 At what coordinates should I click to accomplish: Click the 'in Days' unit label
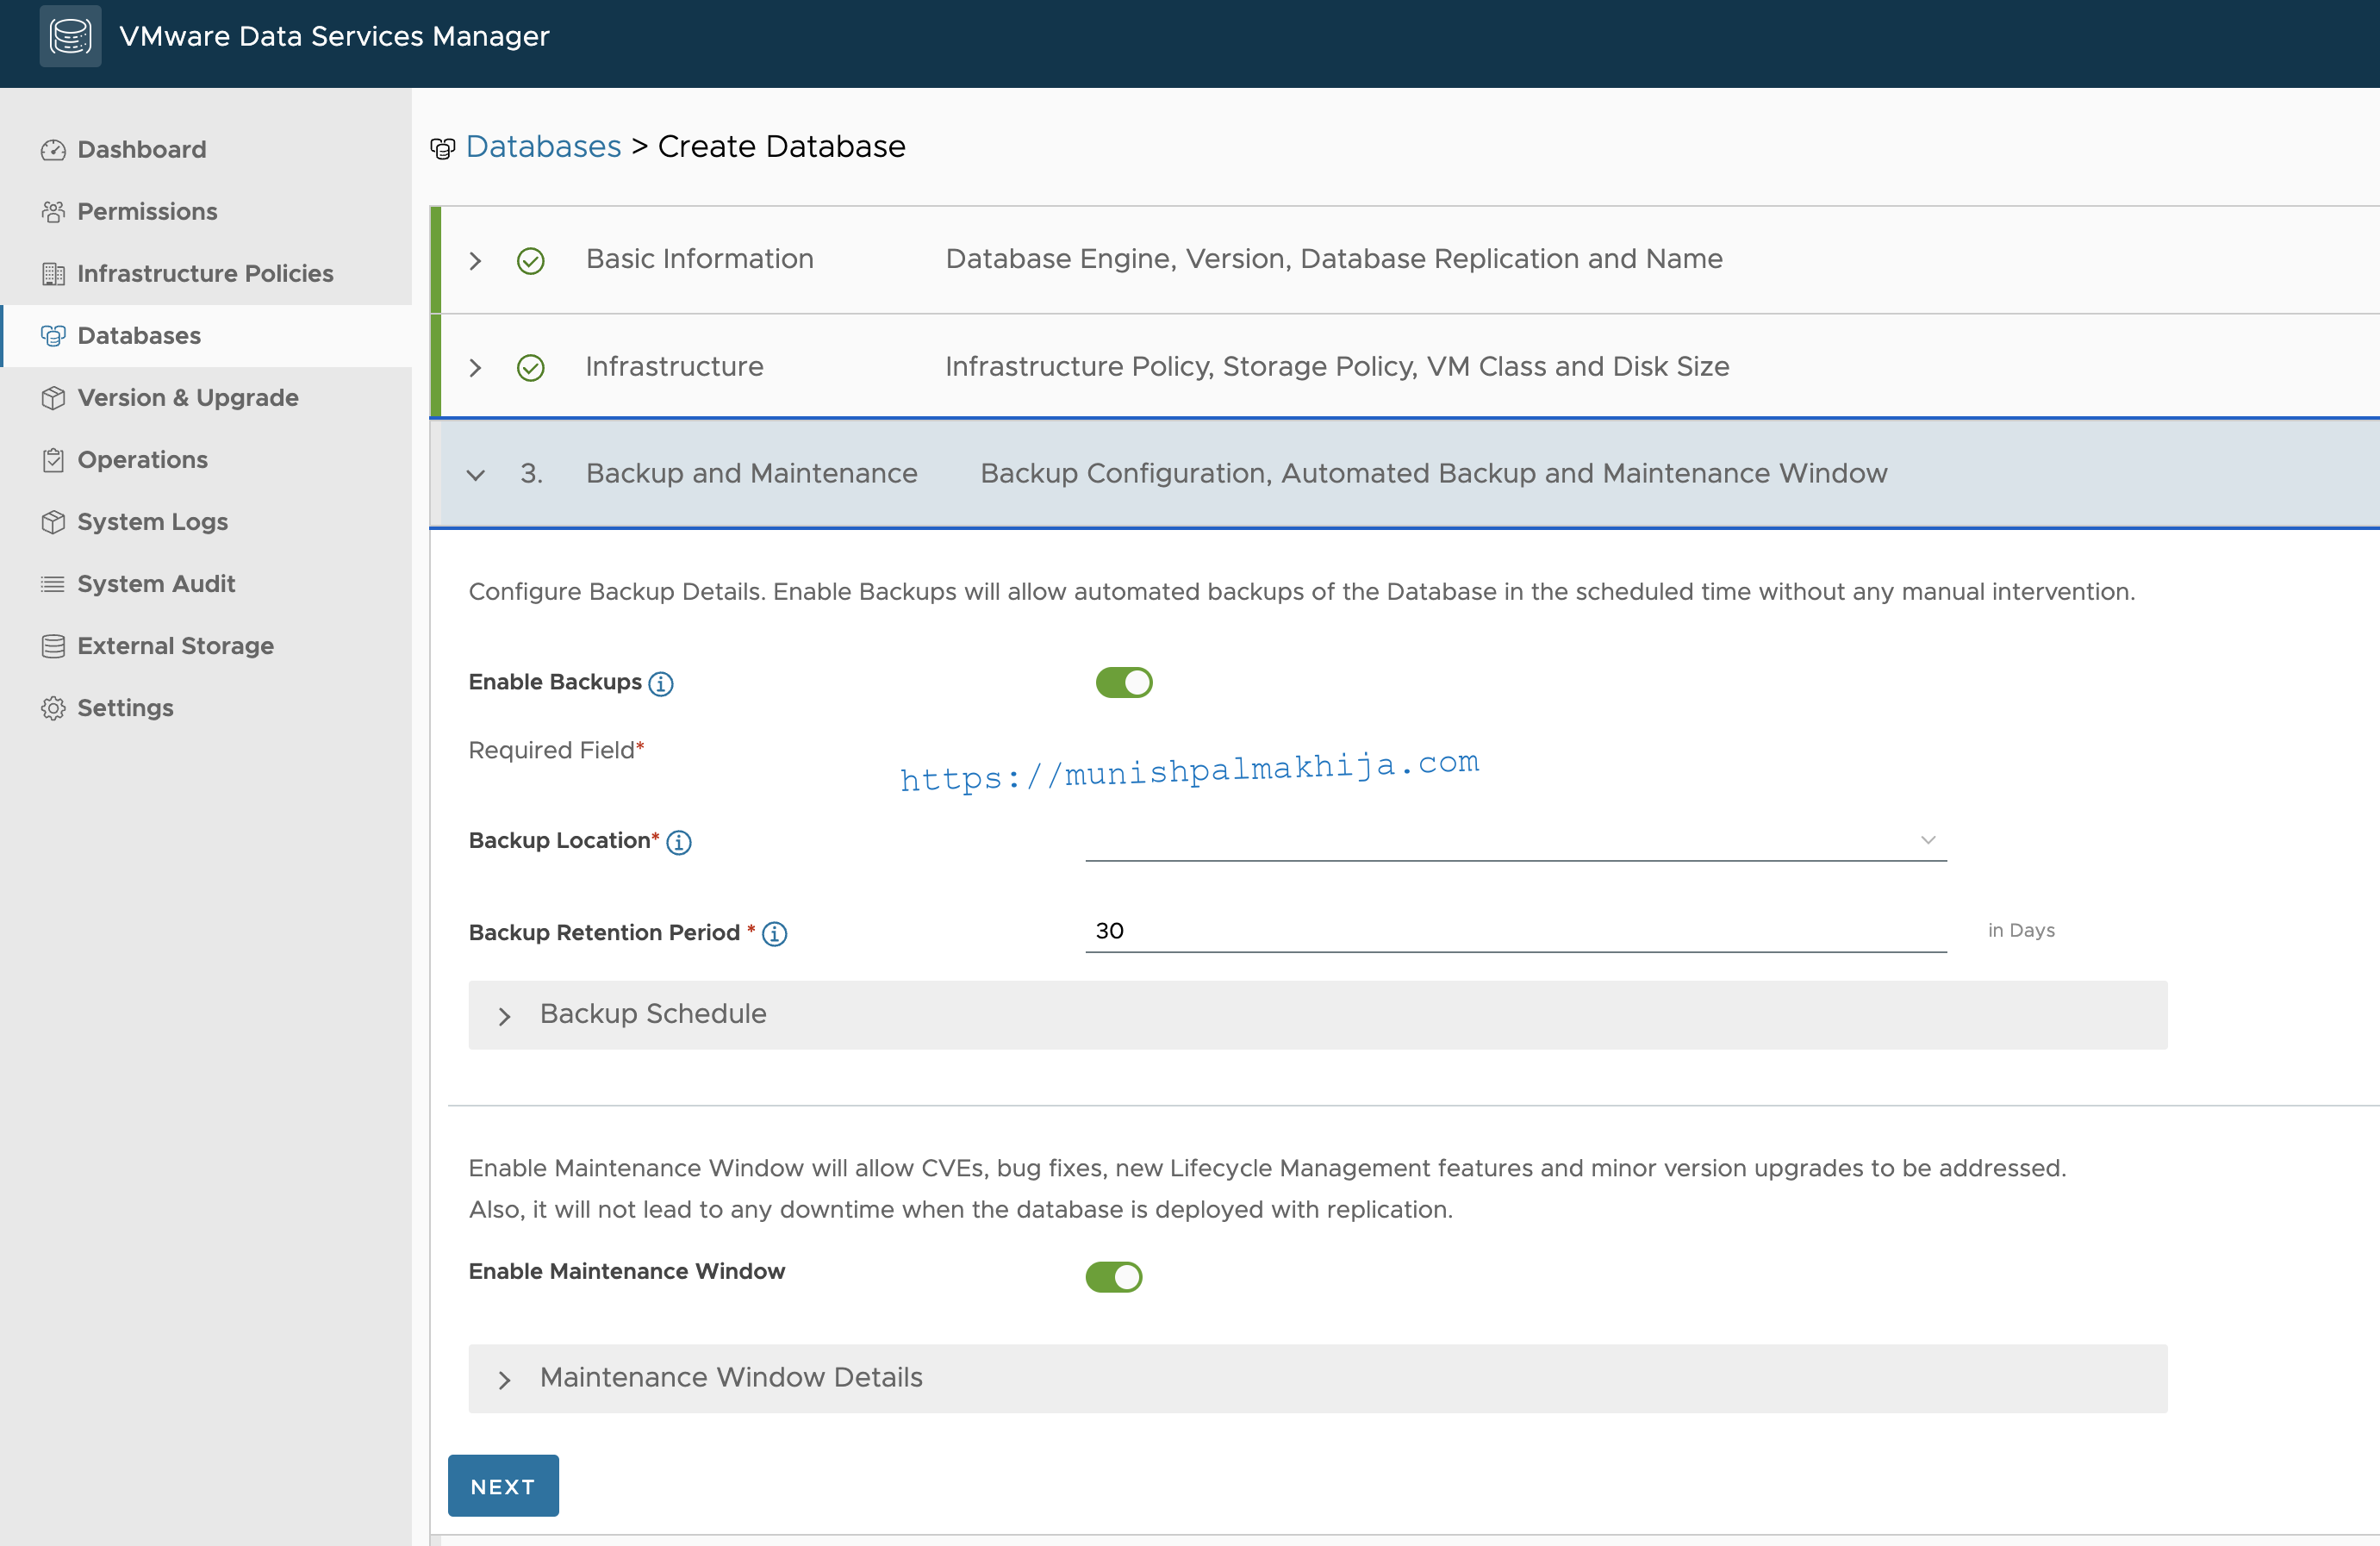coord(2021,930)
